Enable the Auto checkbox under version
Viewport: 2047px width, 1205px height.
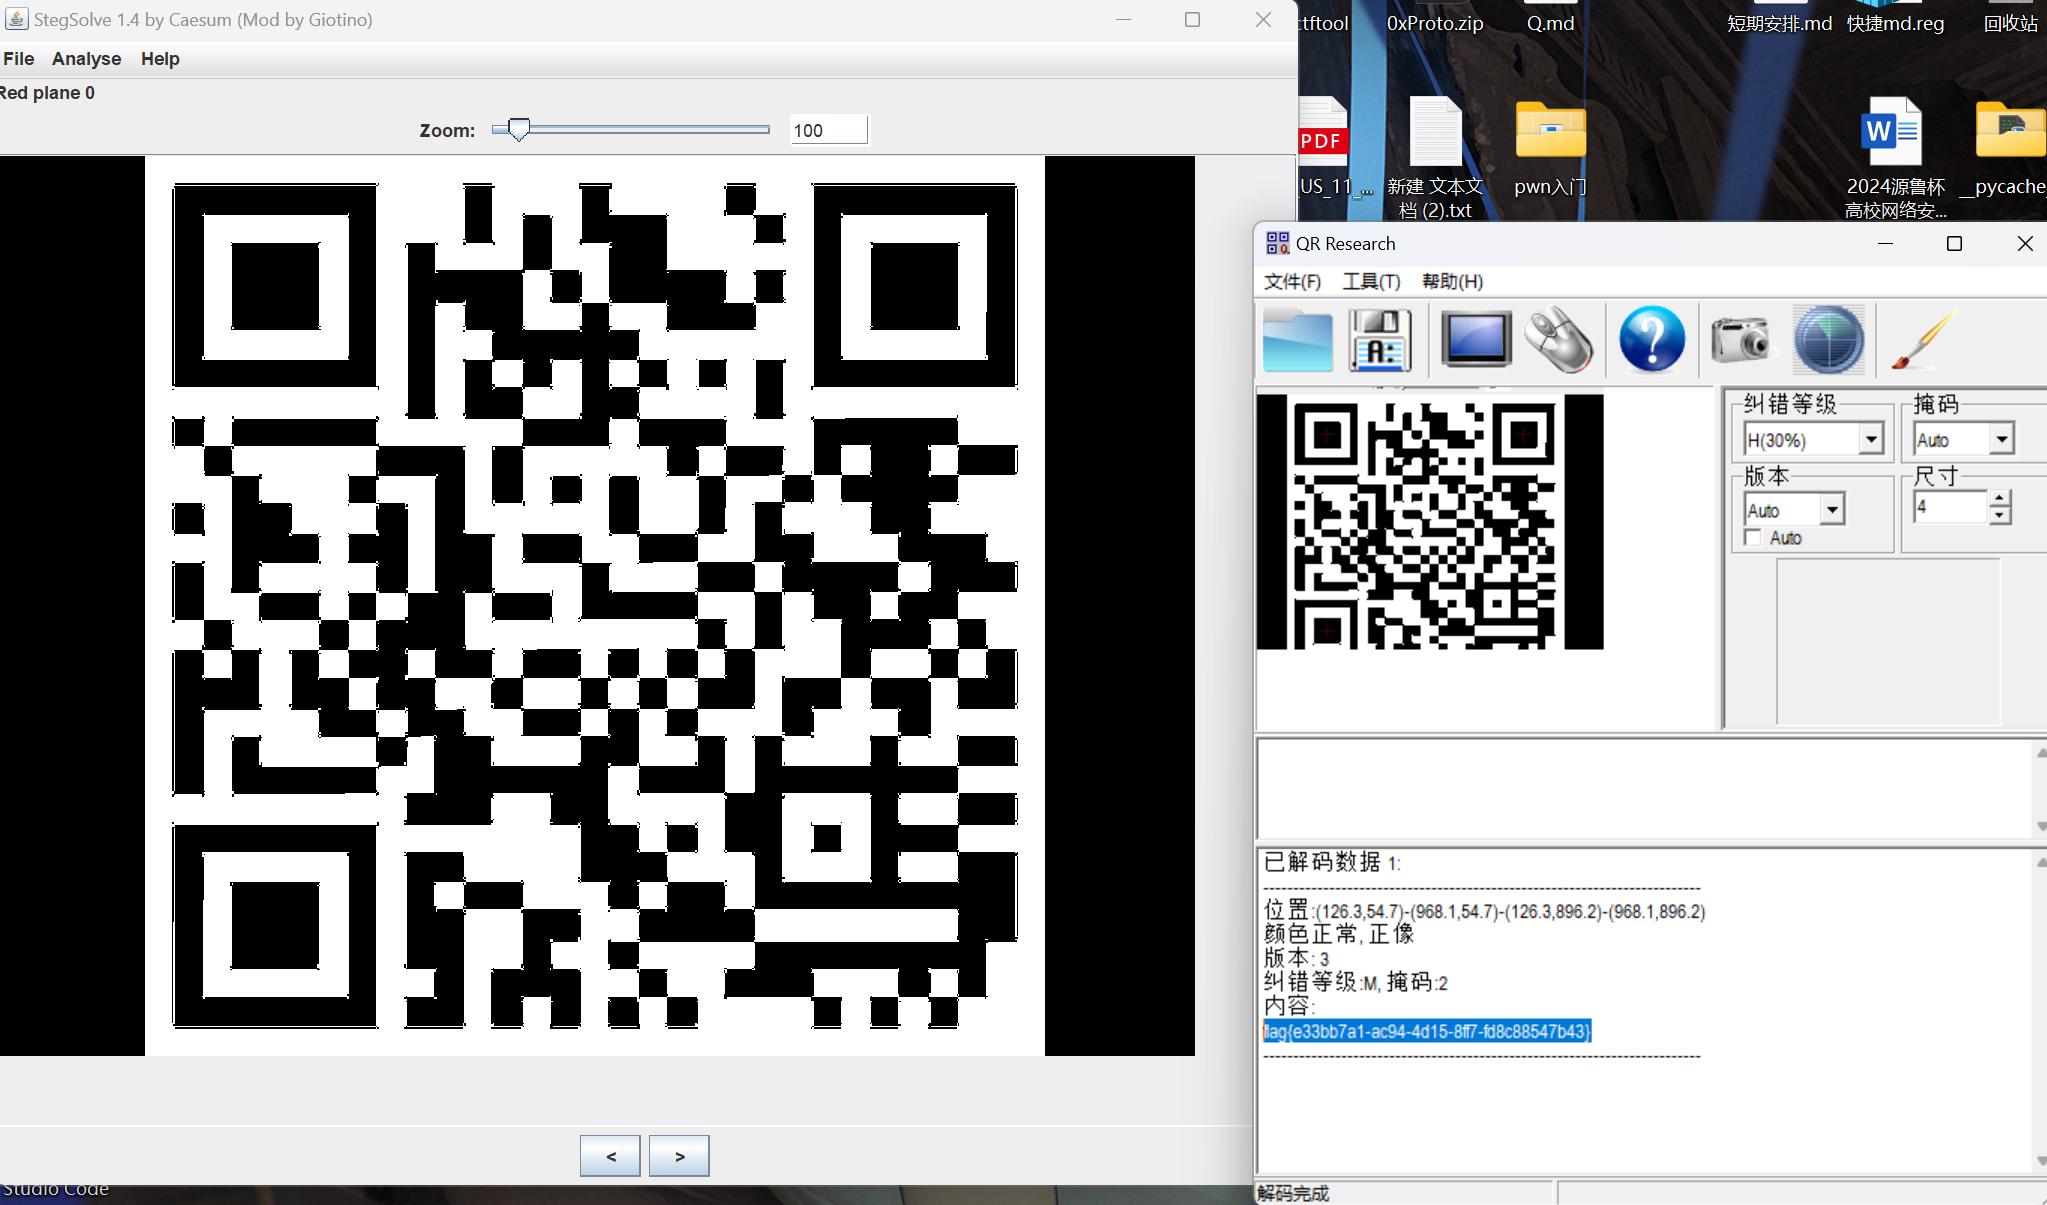1753,538
